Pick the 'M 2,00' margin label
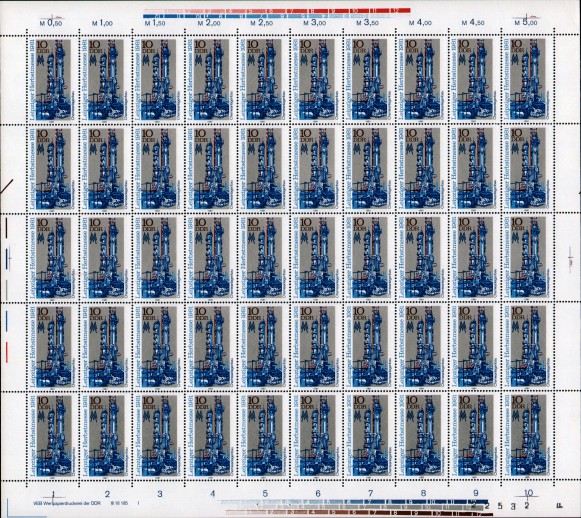 (209, 23)
